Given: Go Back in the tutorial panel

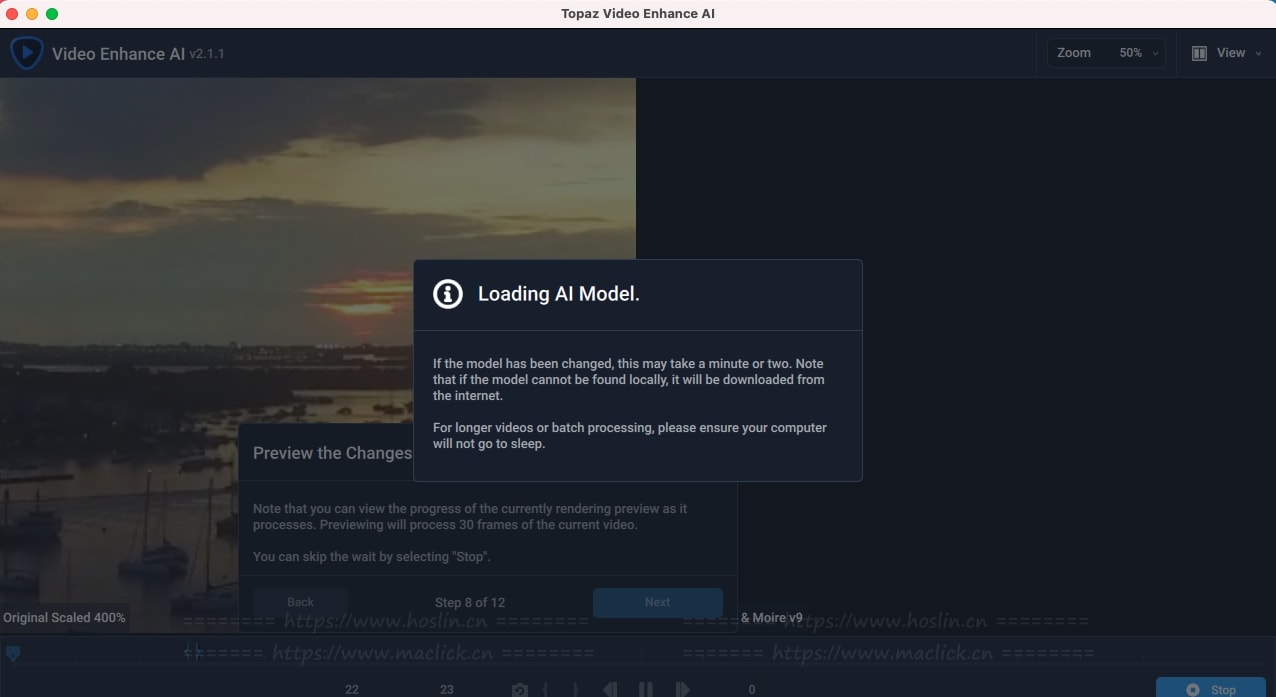Looking at the screenshot, I should [x=300, y=602].
